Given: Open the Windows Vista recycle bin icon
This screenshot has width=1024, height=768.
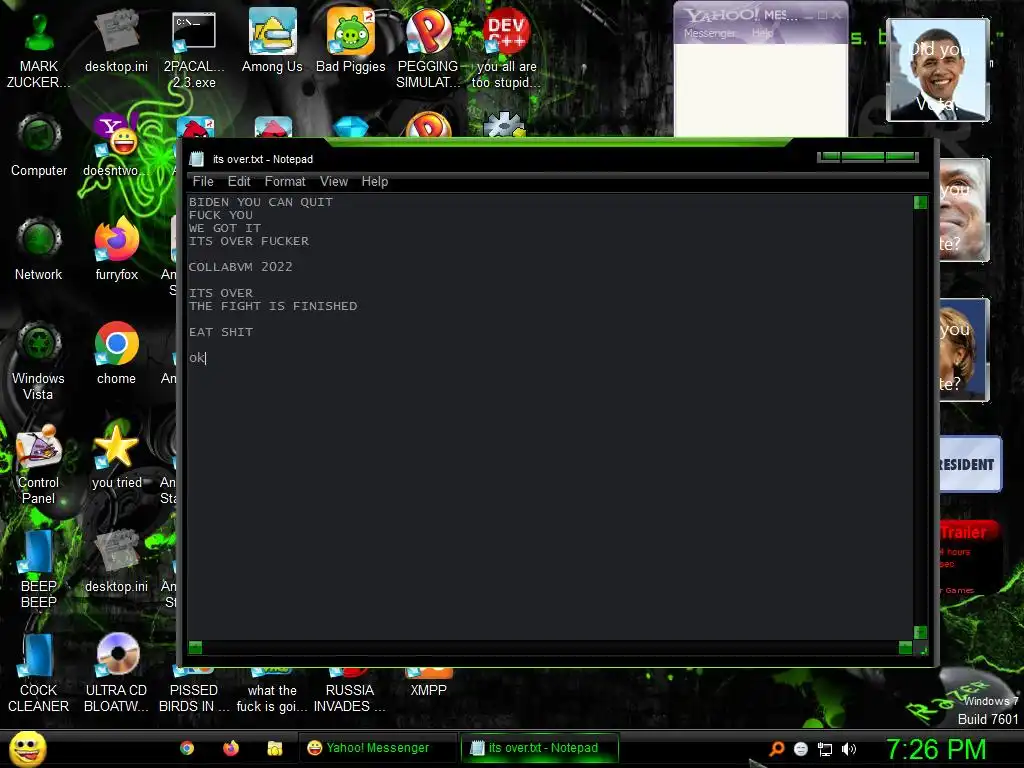Looking at the screenshot, I should click(x=39, y=362).
